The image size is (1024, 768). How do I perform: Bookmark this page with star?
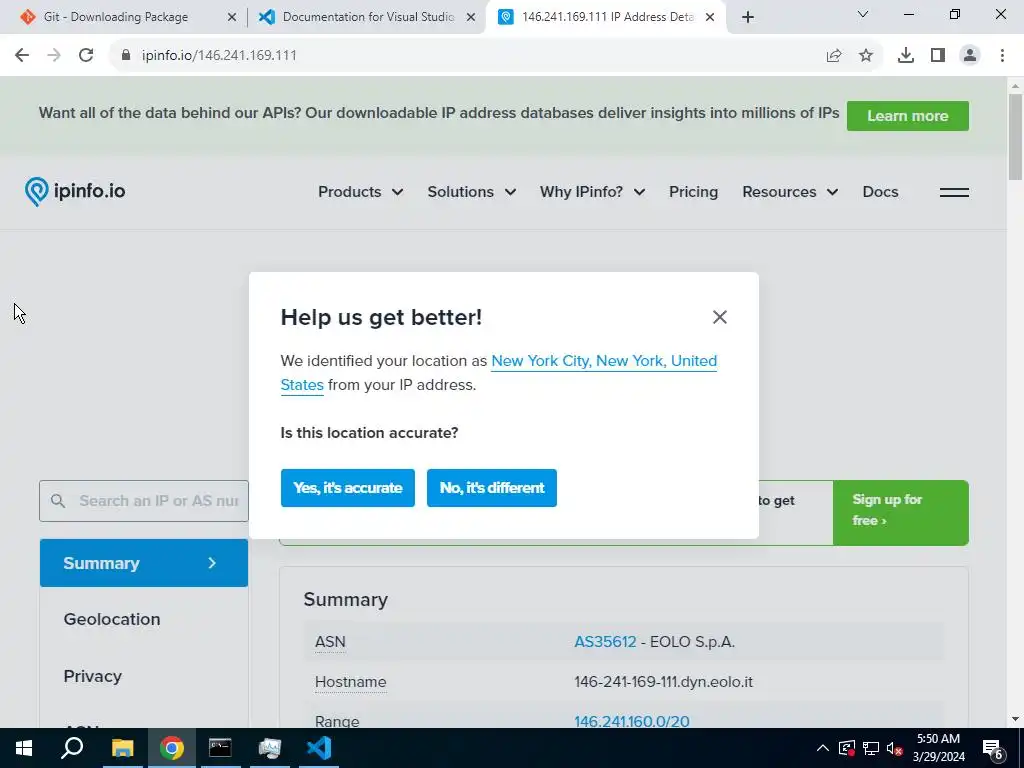tap(866, 56)
